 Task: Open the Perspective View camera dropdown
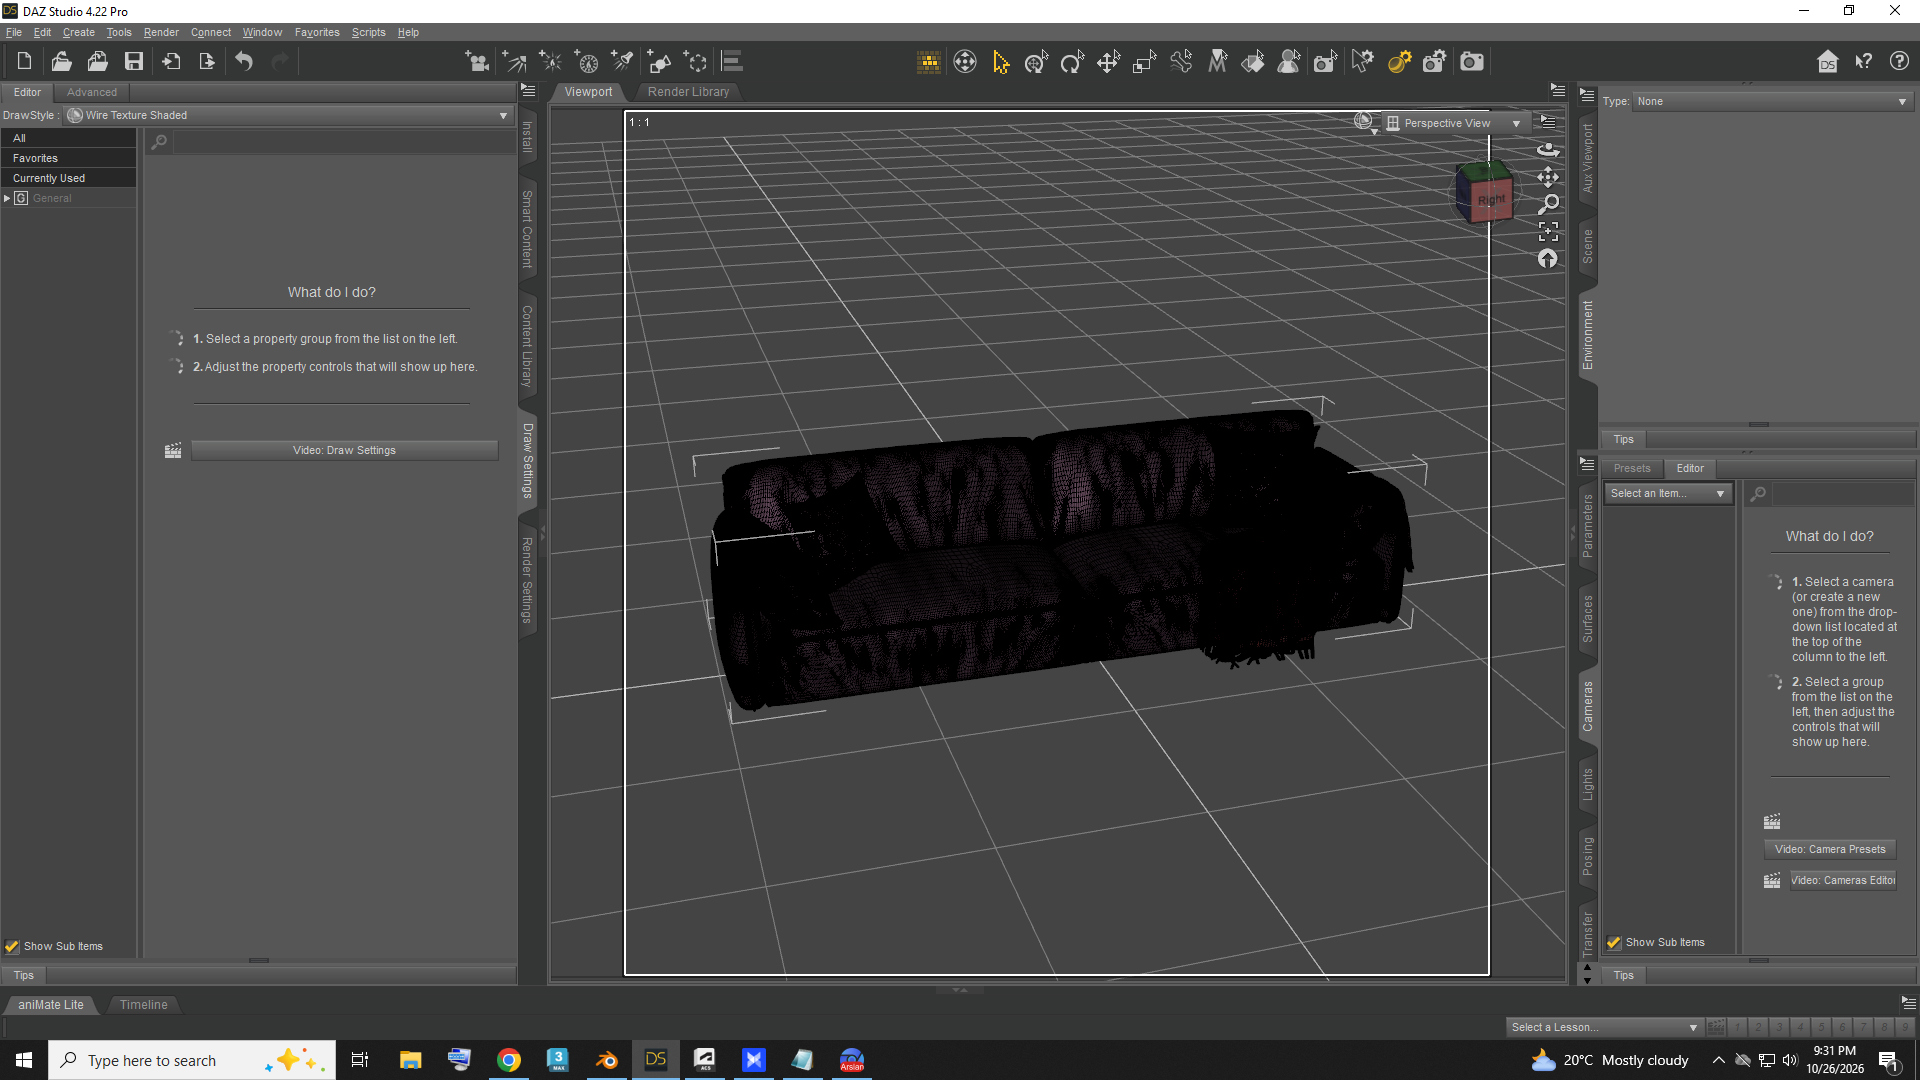[1454, 123]
